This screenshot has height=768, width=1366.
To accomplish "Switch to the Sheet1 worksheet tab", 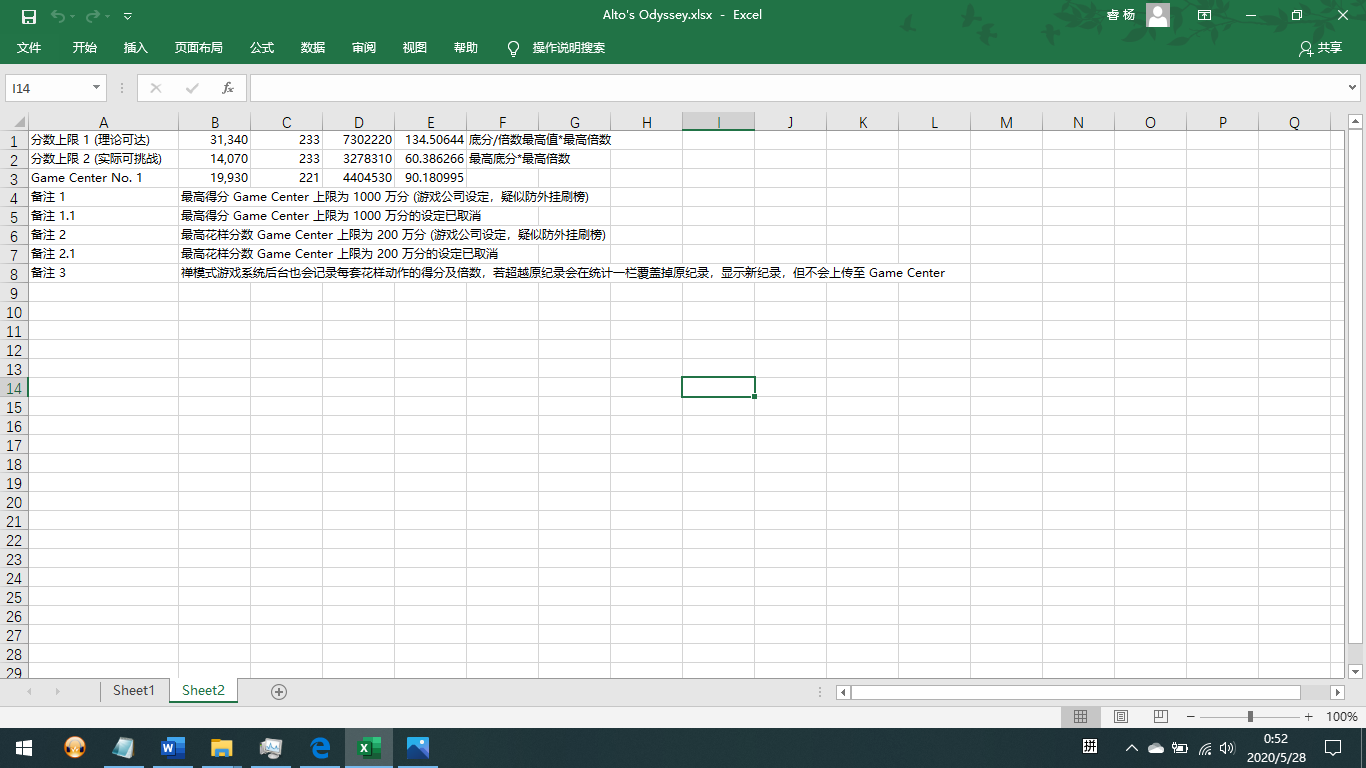I will pos(134,691).
